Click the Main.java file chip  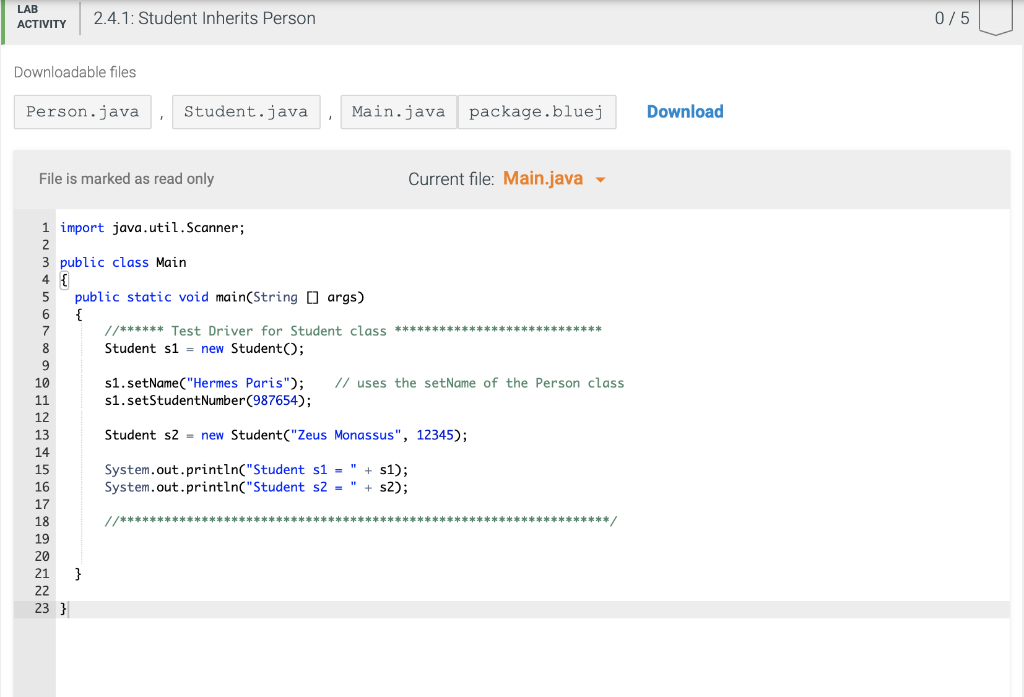pos(398,111)
